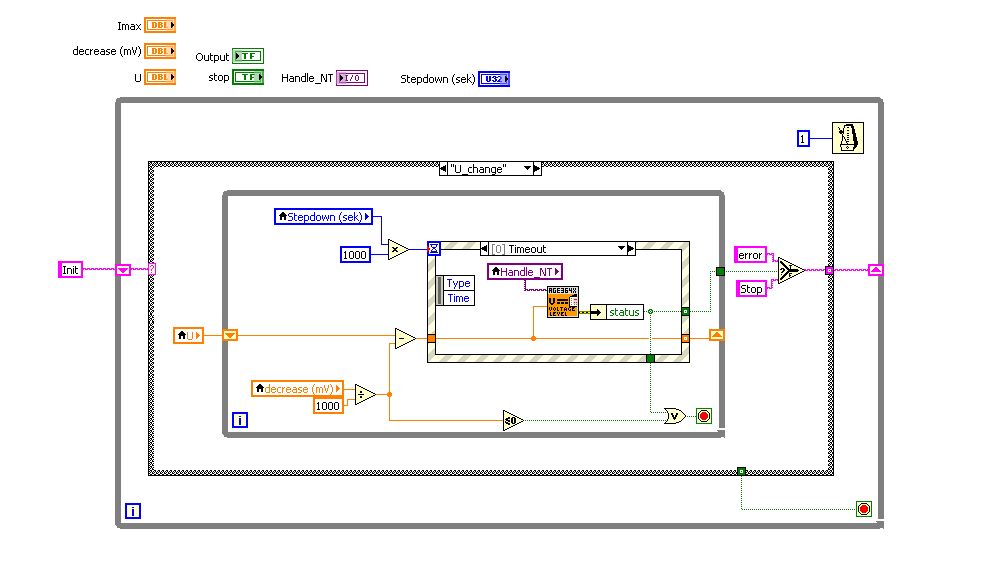Viewport: 999px width, 575px height.
Task: Go to next case after U_change
Action: (x=537, y=169)
